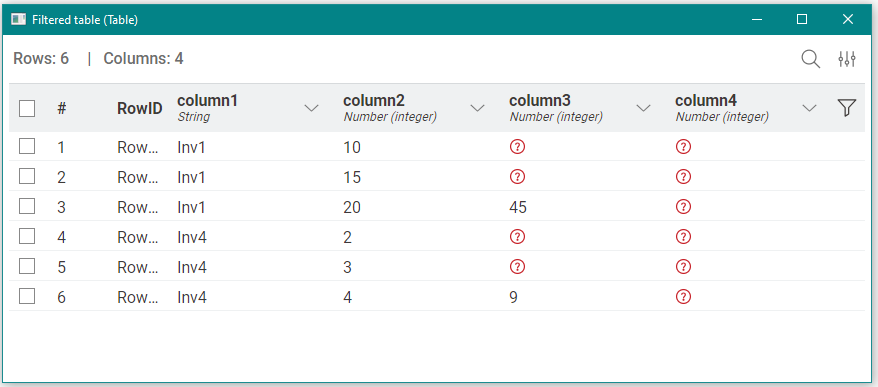Maximize the Filtered table window
878x387 pixels.
(x=802, y=20)
